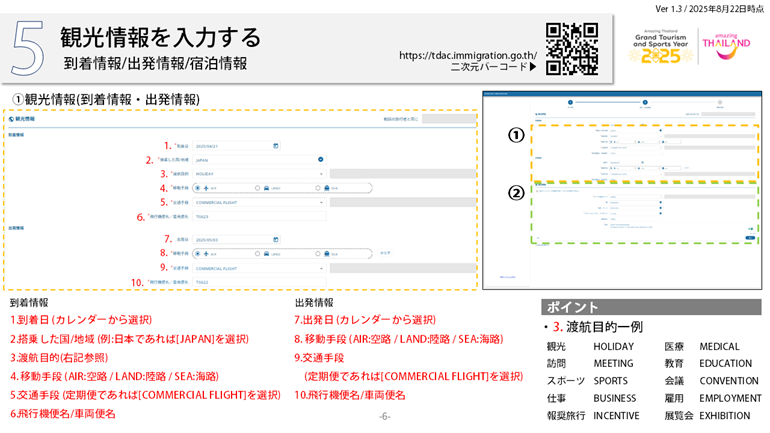Click the word INCENTIVE in the purpose list
Image resolution: width=770 pixels, height=433 pixels.
[616, 416]
